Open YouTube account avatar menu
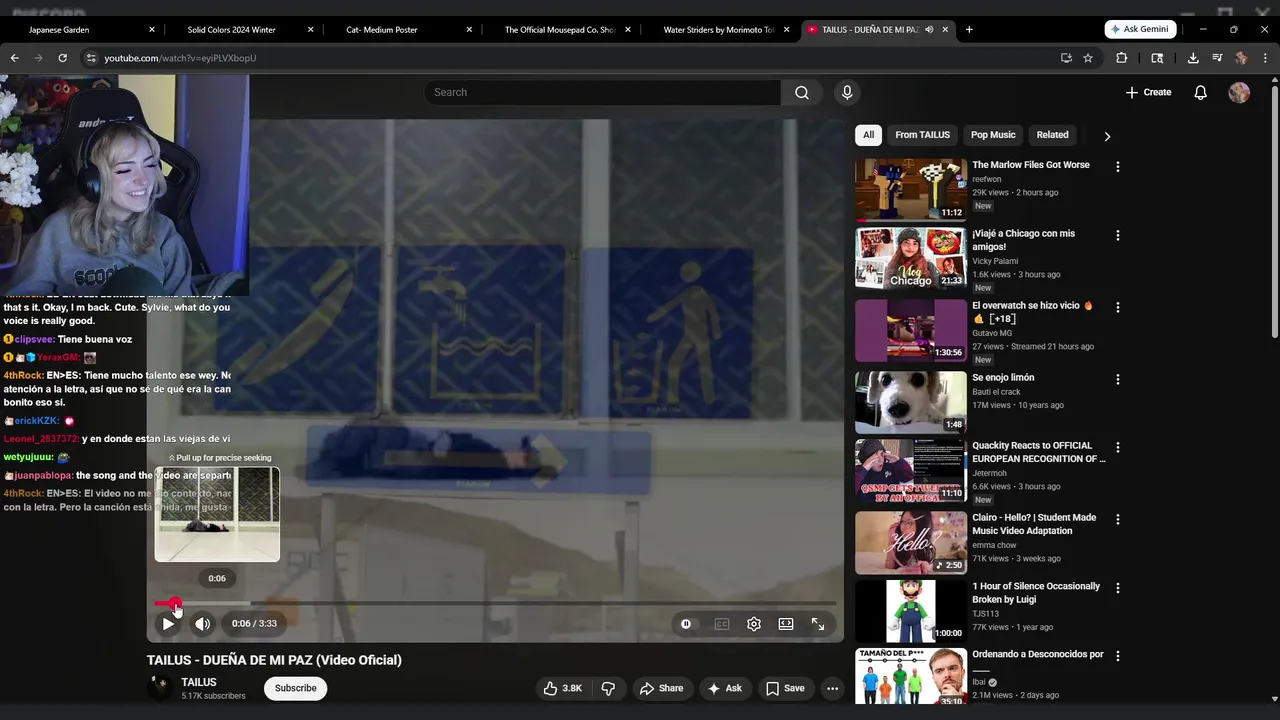 click(1239, 92)
